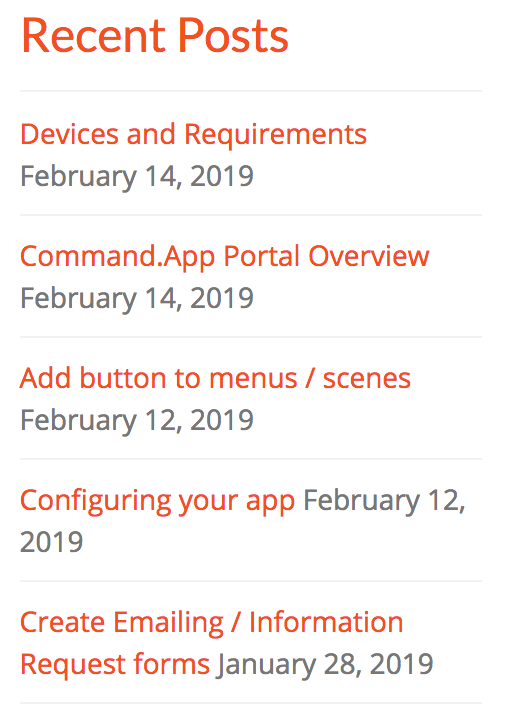The width and height of the screenshot is (514, 724).
Task: Click the date below Command.App Portal Overview
Action: (x=137, y=298)
